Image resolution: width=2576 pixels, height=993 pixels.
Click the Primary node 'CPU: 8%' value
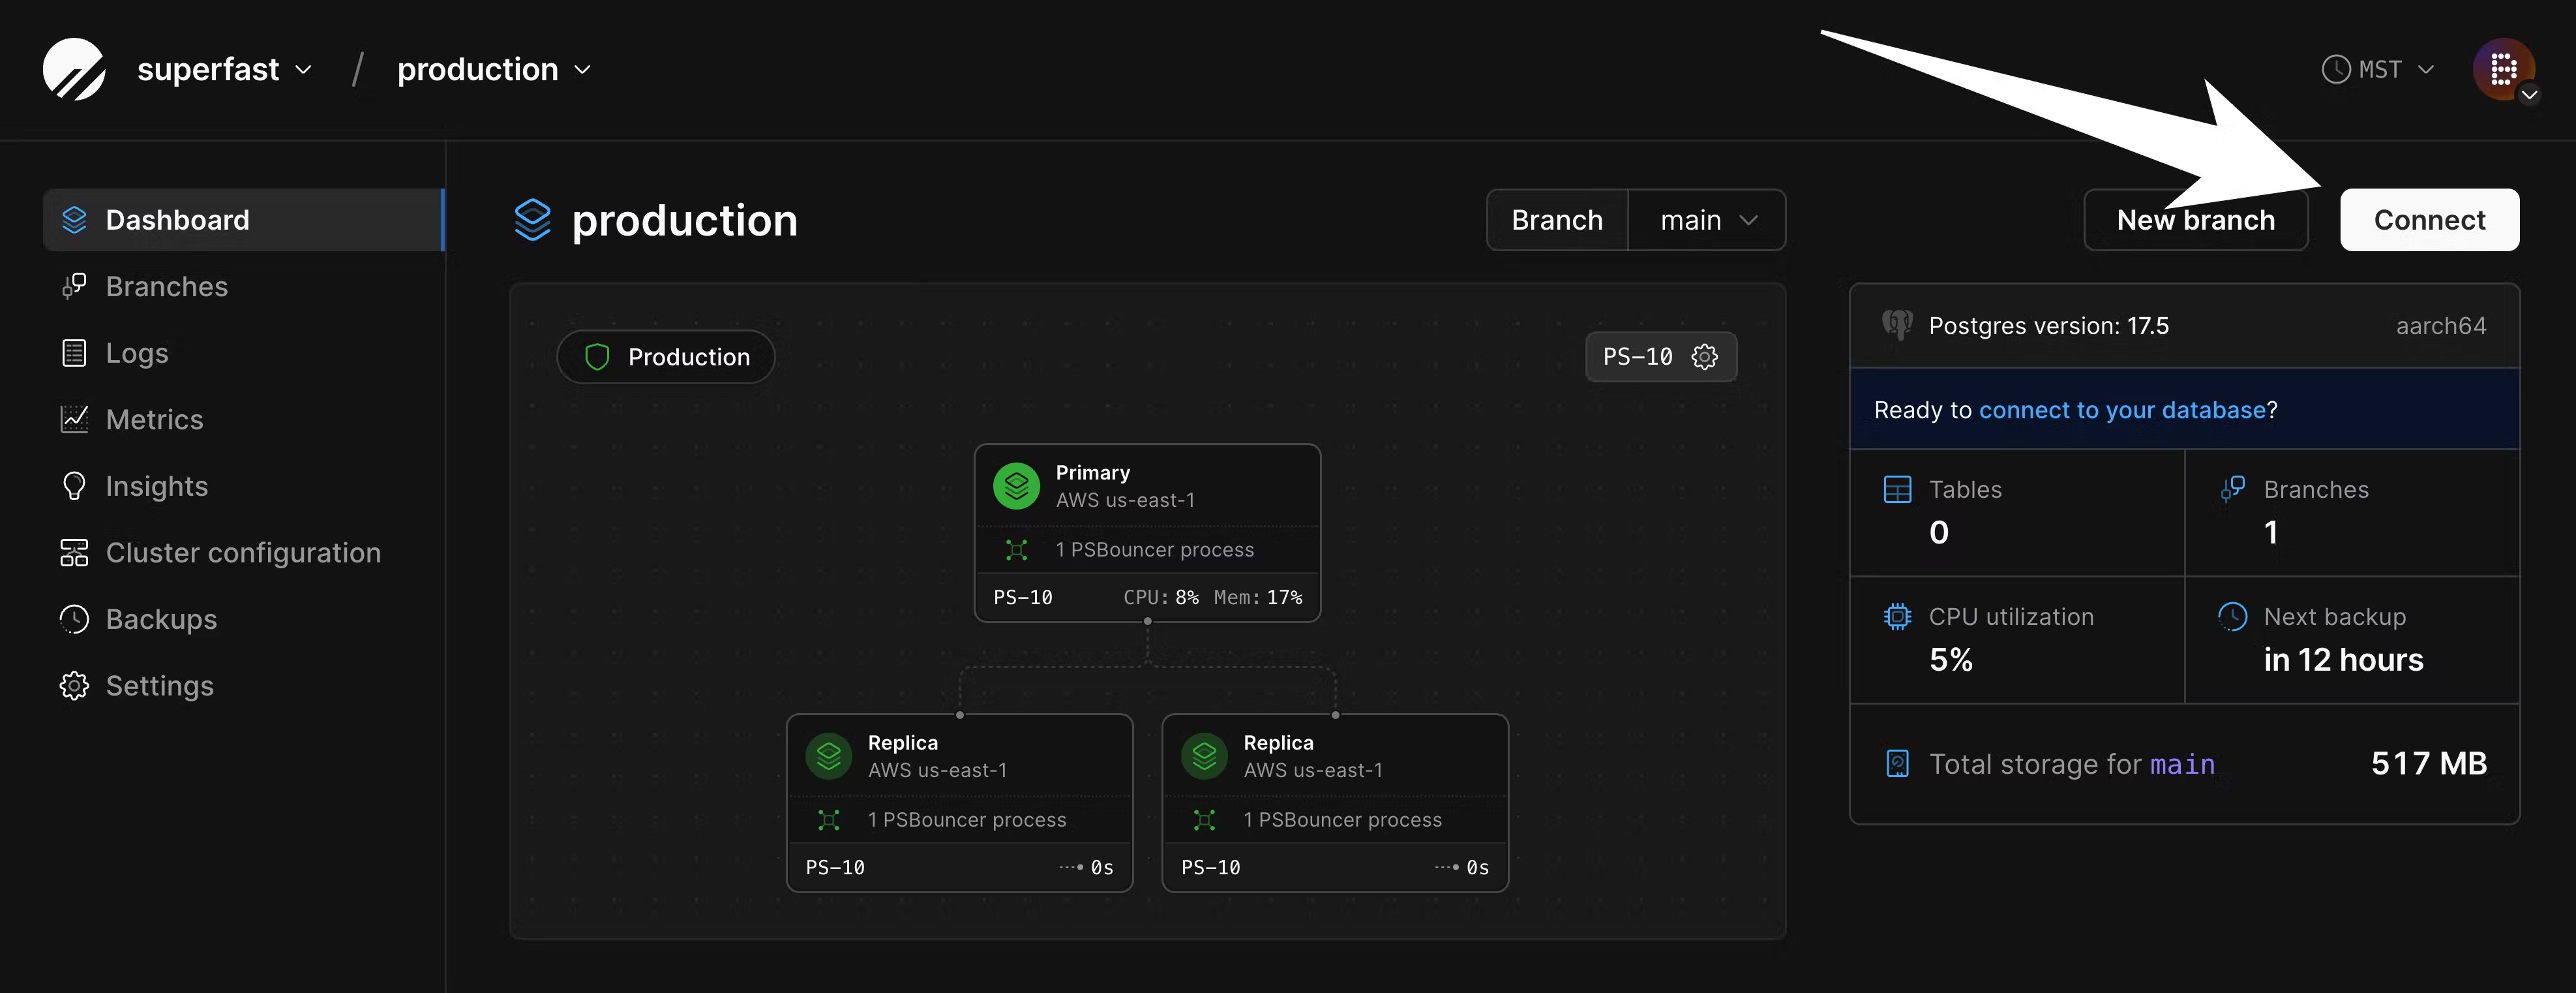[1160, 597]
